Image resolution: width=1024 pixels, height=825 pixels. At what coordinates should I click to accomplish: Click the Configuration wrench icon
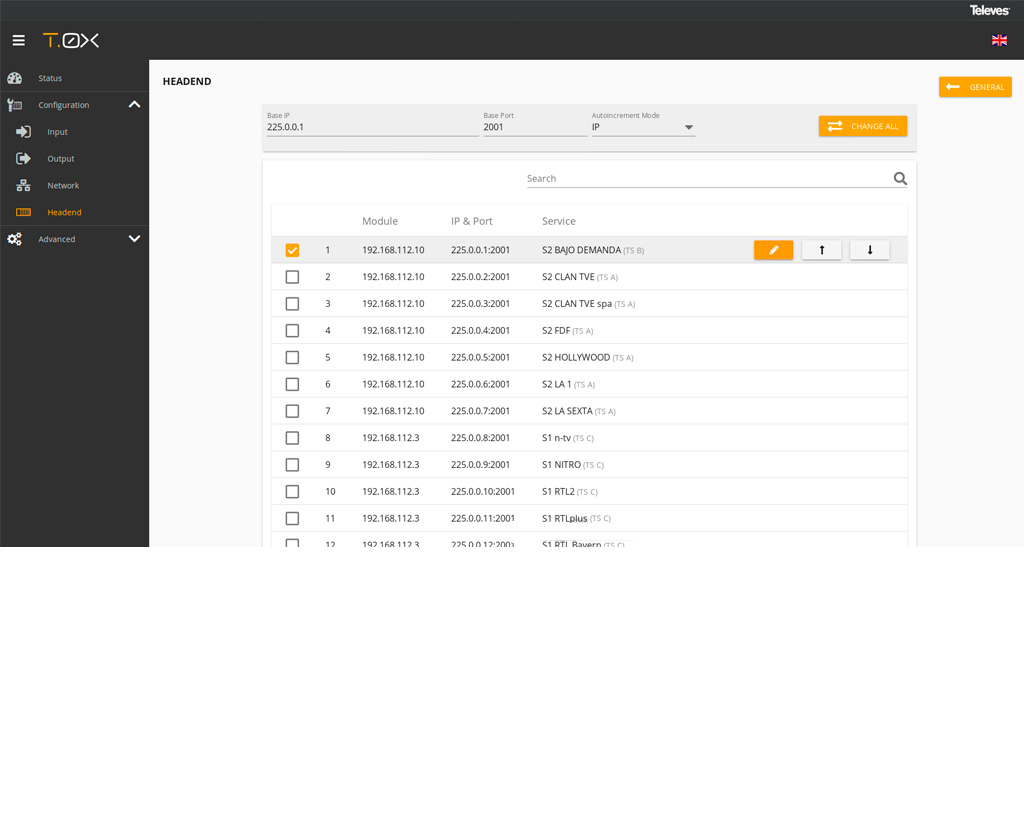coord(14,105)
